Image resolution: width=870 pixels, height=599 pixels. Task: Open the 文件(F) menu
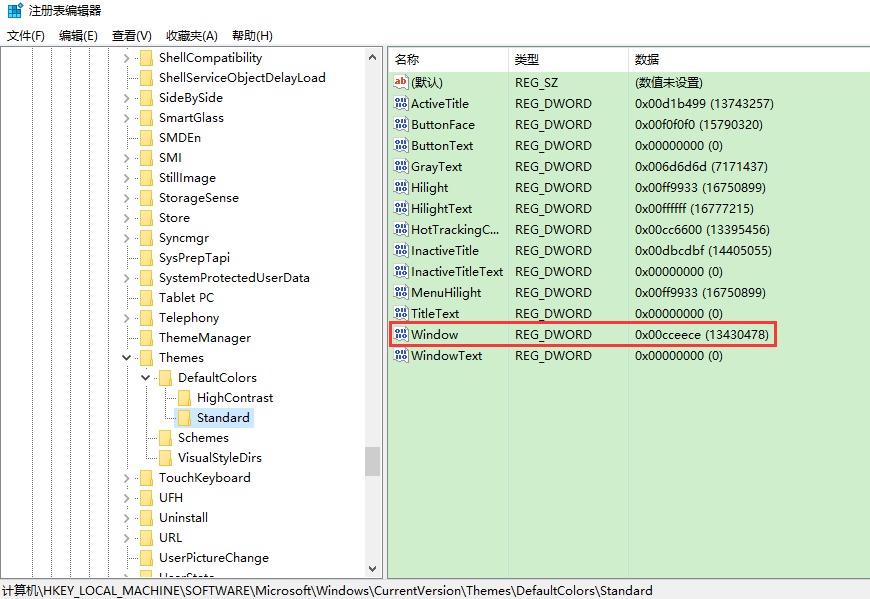(x=26, y=35)
